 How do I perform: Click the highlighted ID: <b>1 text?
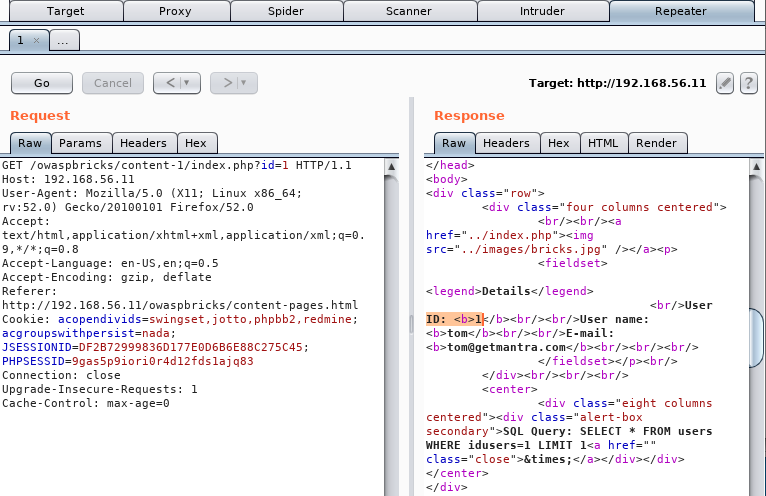click(454, 320)
